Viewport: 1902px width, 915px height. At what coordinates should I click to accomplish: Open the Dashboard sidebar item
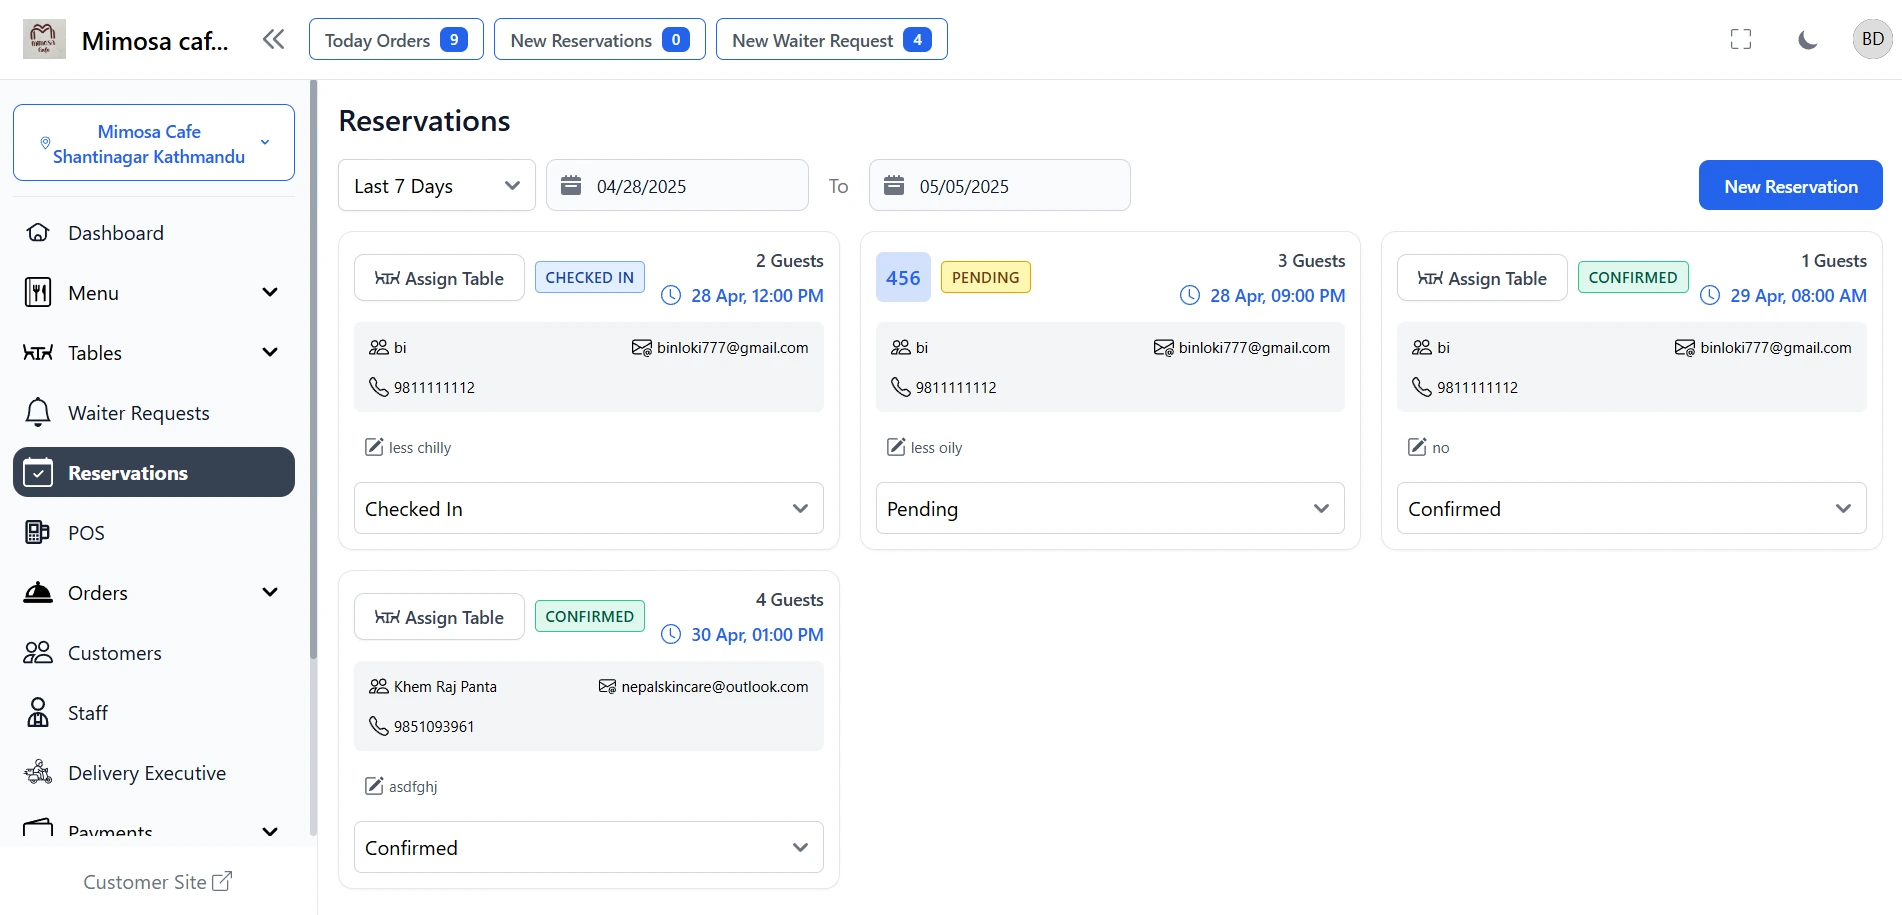click(115, 232)
